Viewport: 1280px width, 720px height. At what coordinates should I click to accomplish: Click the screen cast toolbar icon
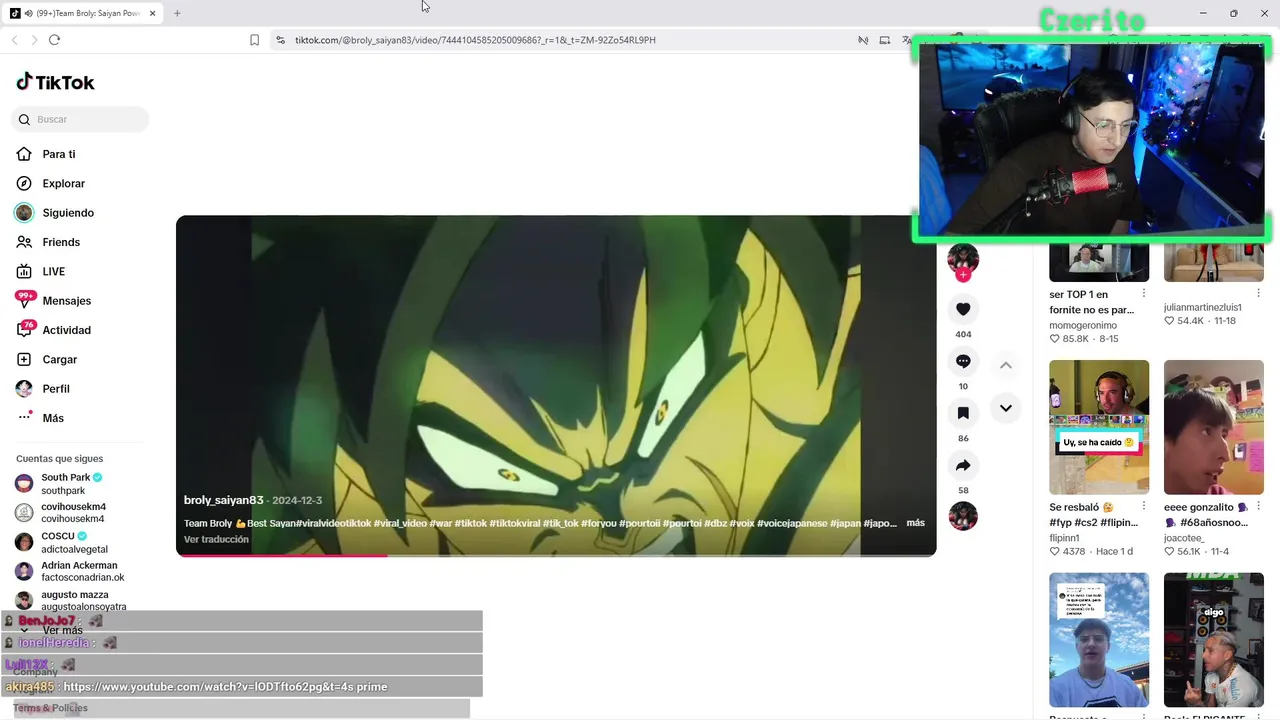884,40
